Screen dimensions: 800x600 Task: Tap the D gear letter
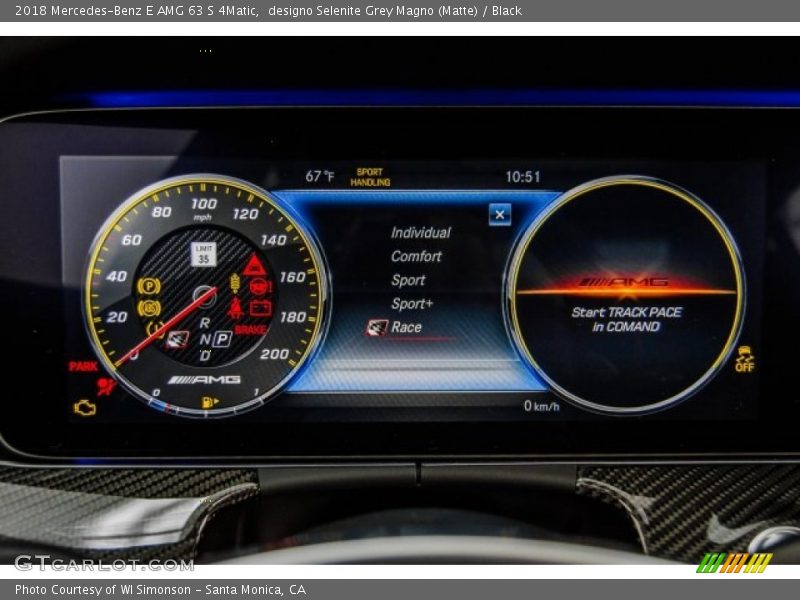tap(205, 356)
